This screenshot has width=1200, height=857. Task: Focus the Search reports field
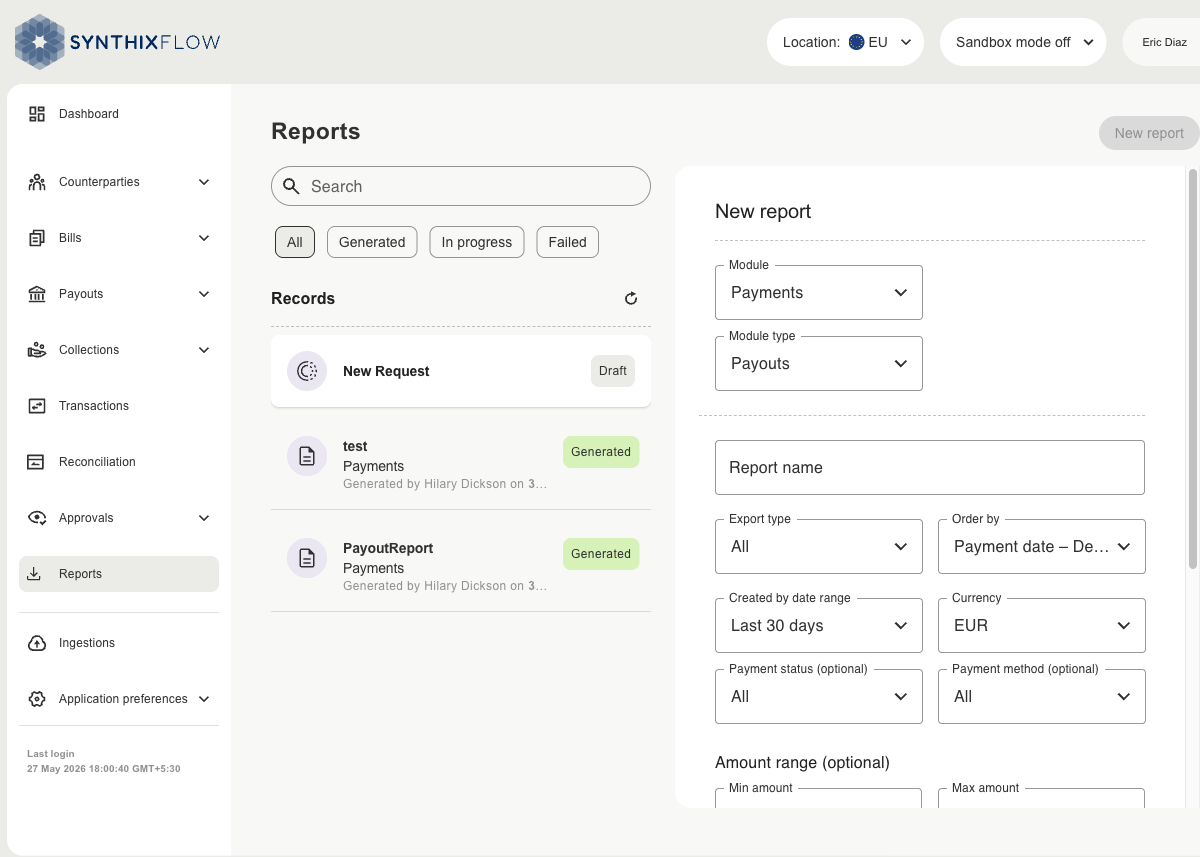click(461, 186)
